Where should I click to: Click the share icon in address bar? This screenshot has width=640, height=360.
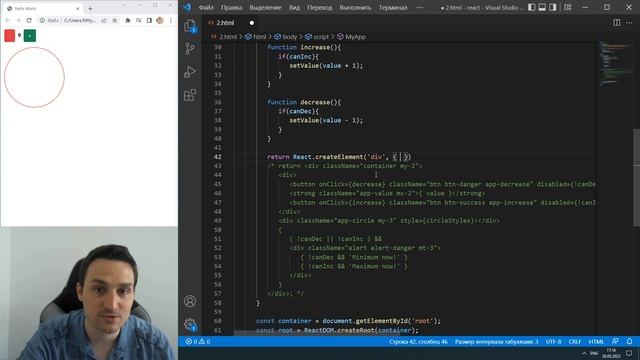(104, 20)
